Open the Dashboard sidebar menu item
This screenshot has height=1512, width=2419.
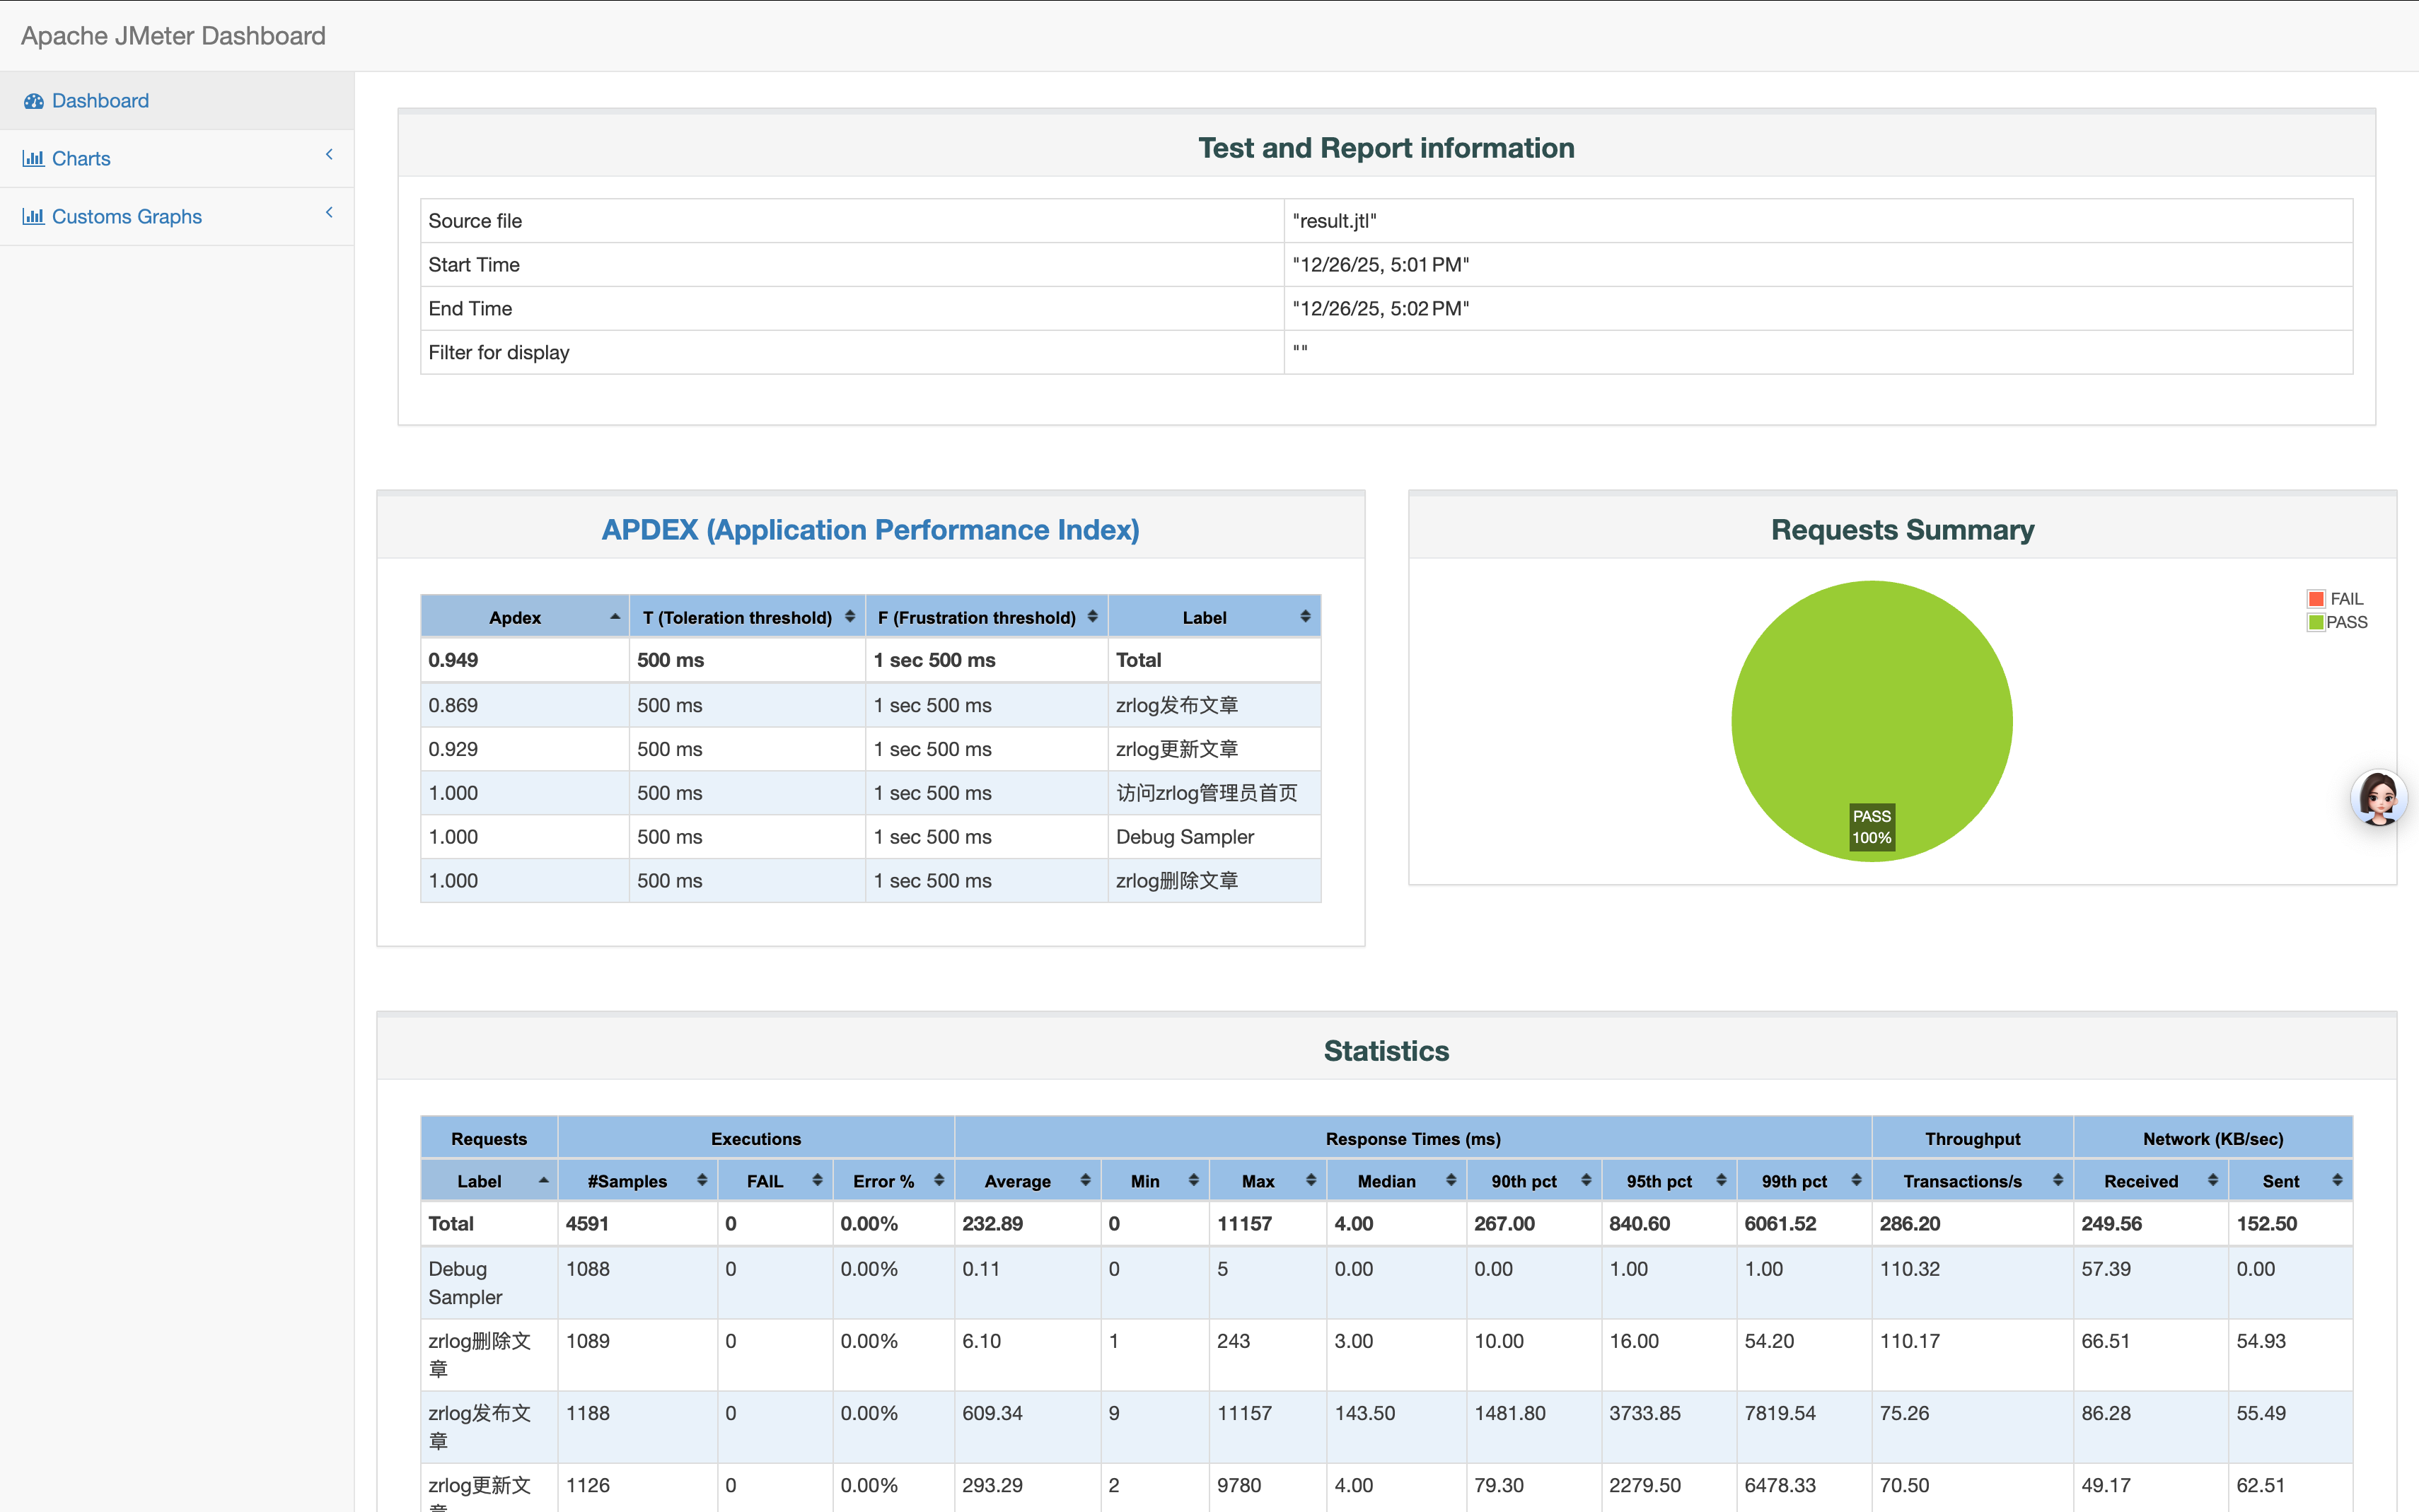click(x=100, y=101)
